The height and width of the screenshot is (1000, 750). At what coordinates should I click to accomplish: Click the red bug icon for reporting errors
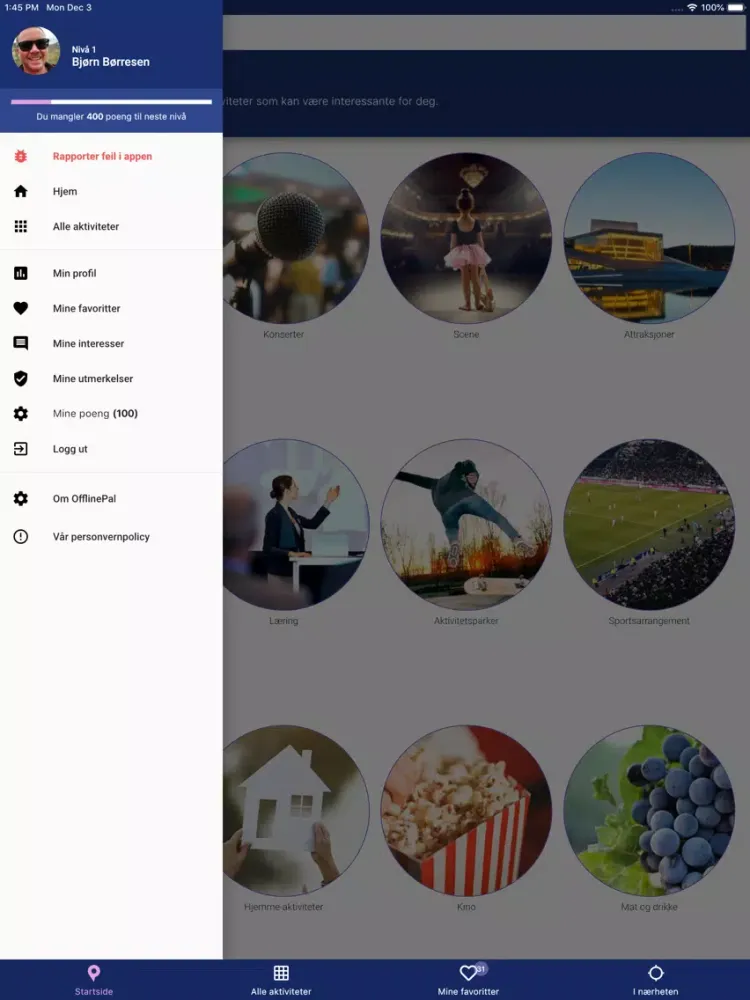20,156
